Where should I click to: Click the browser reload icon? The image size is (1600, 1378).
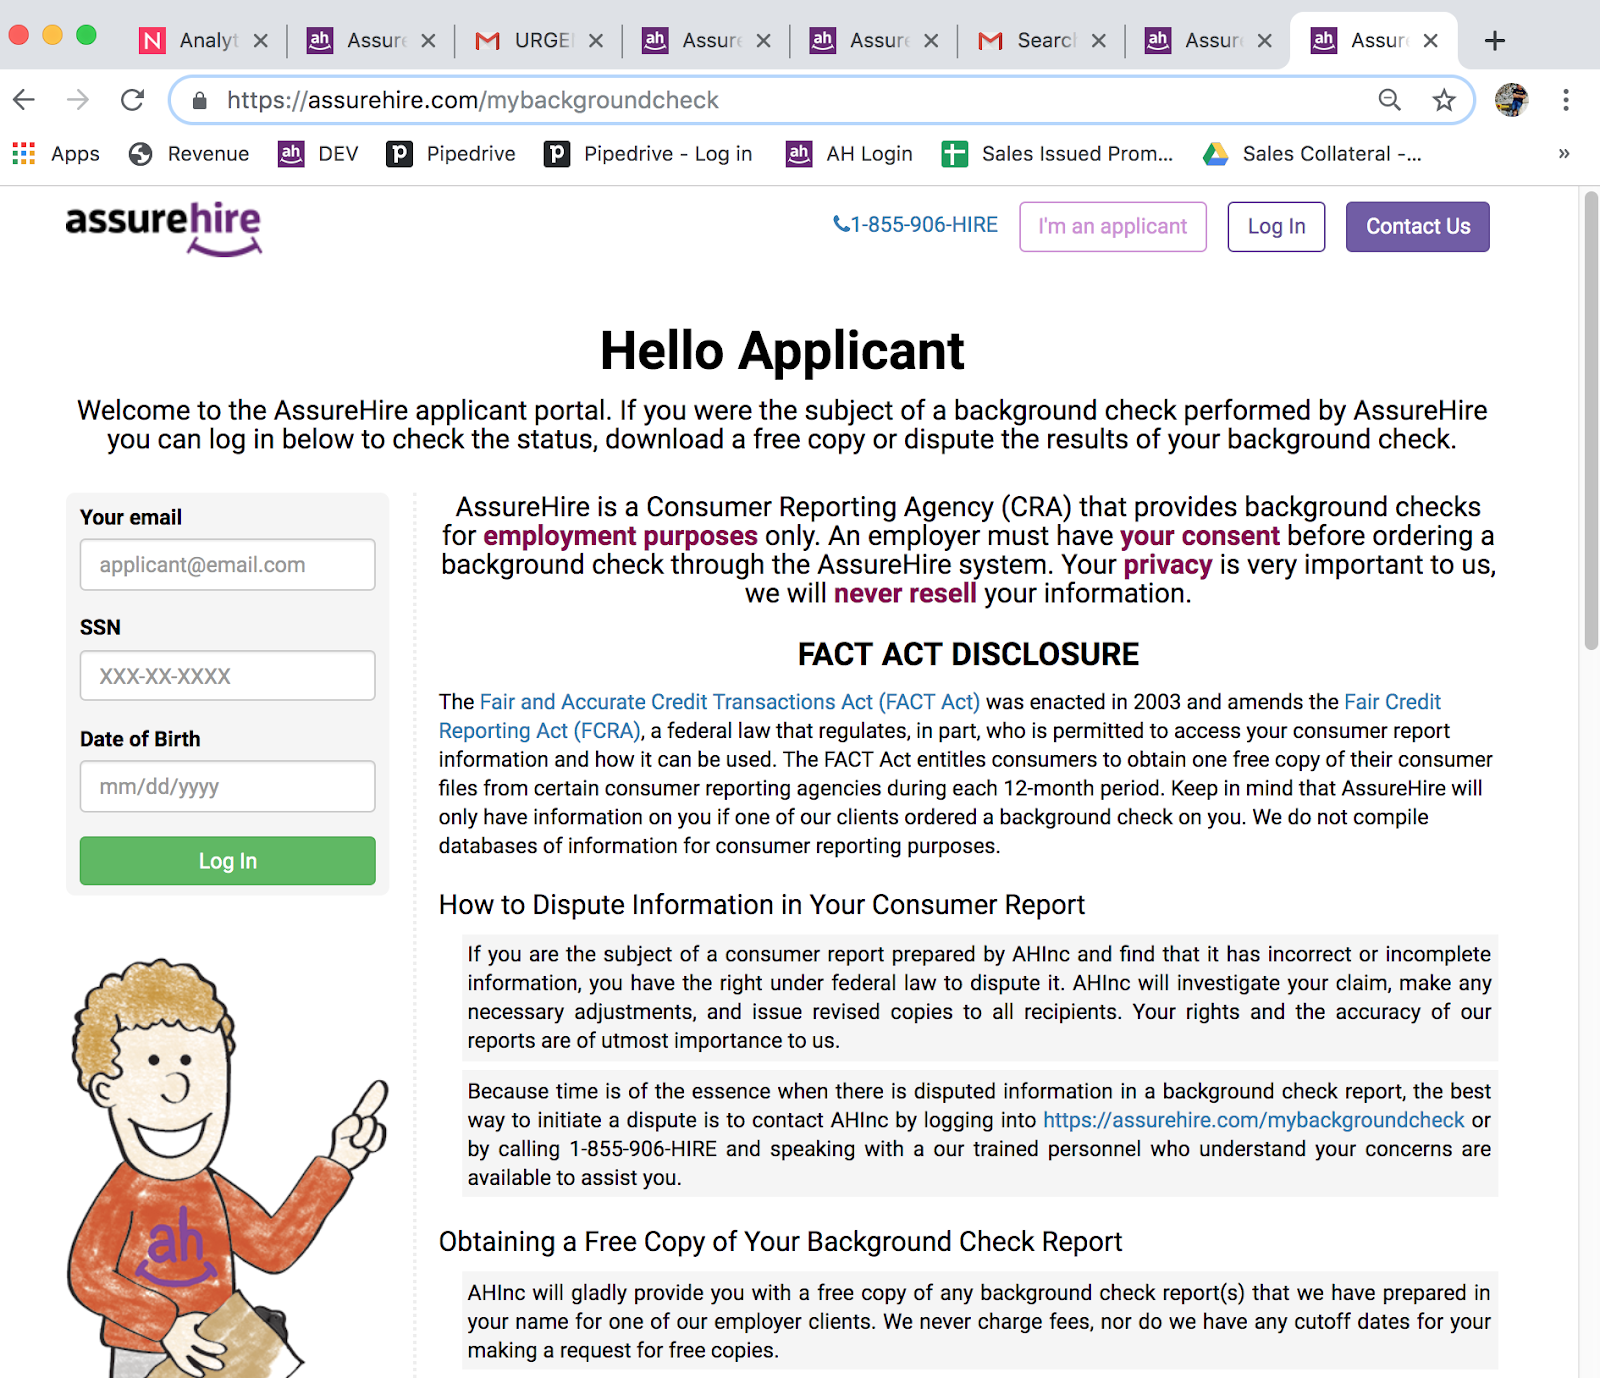tap(132, 100)
